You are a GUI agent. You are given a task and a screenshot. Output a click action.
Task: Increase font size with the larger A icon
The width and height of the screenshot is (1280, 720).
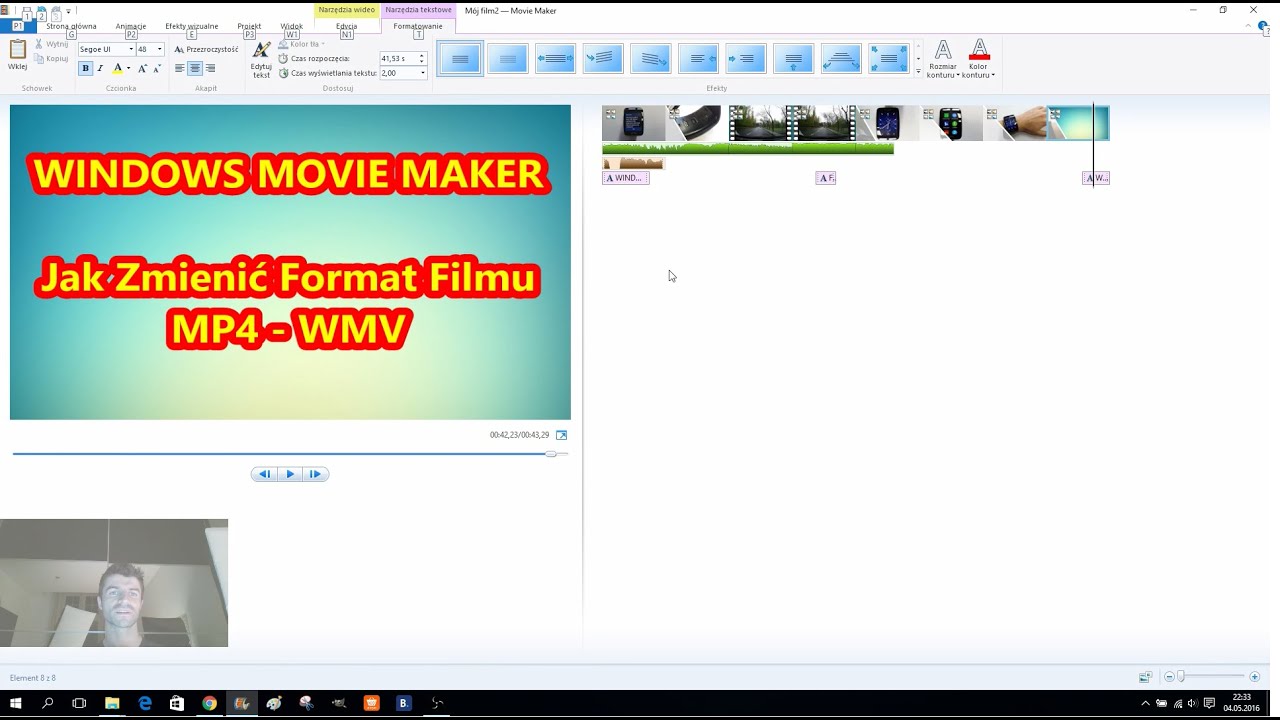click(142, 68)
